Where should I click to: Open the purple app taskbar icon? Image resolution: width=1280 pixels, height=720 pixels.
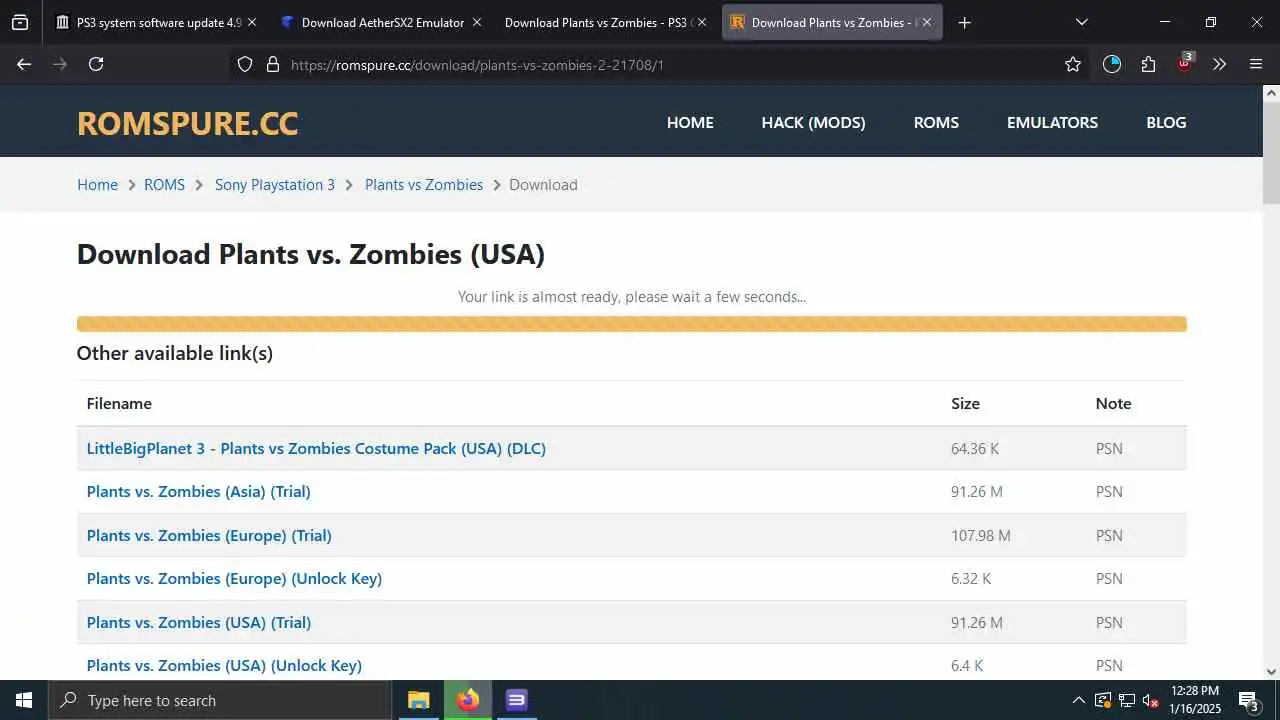(x=516, y=700)
